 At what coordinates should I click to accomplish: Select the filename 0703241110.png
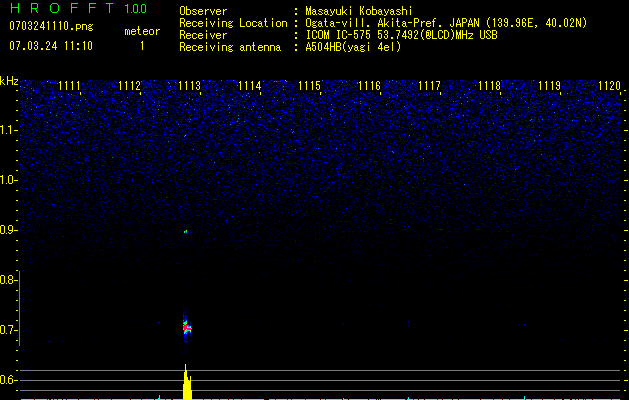45,24
